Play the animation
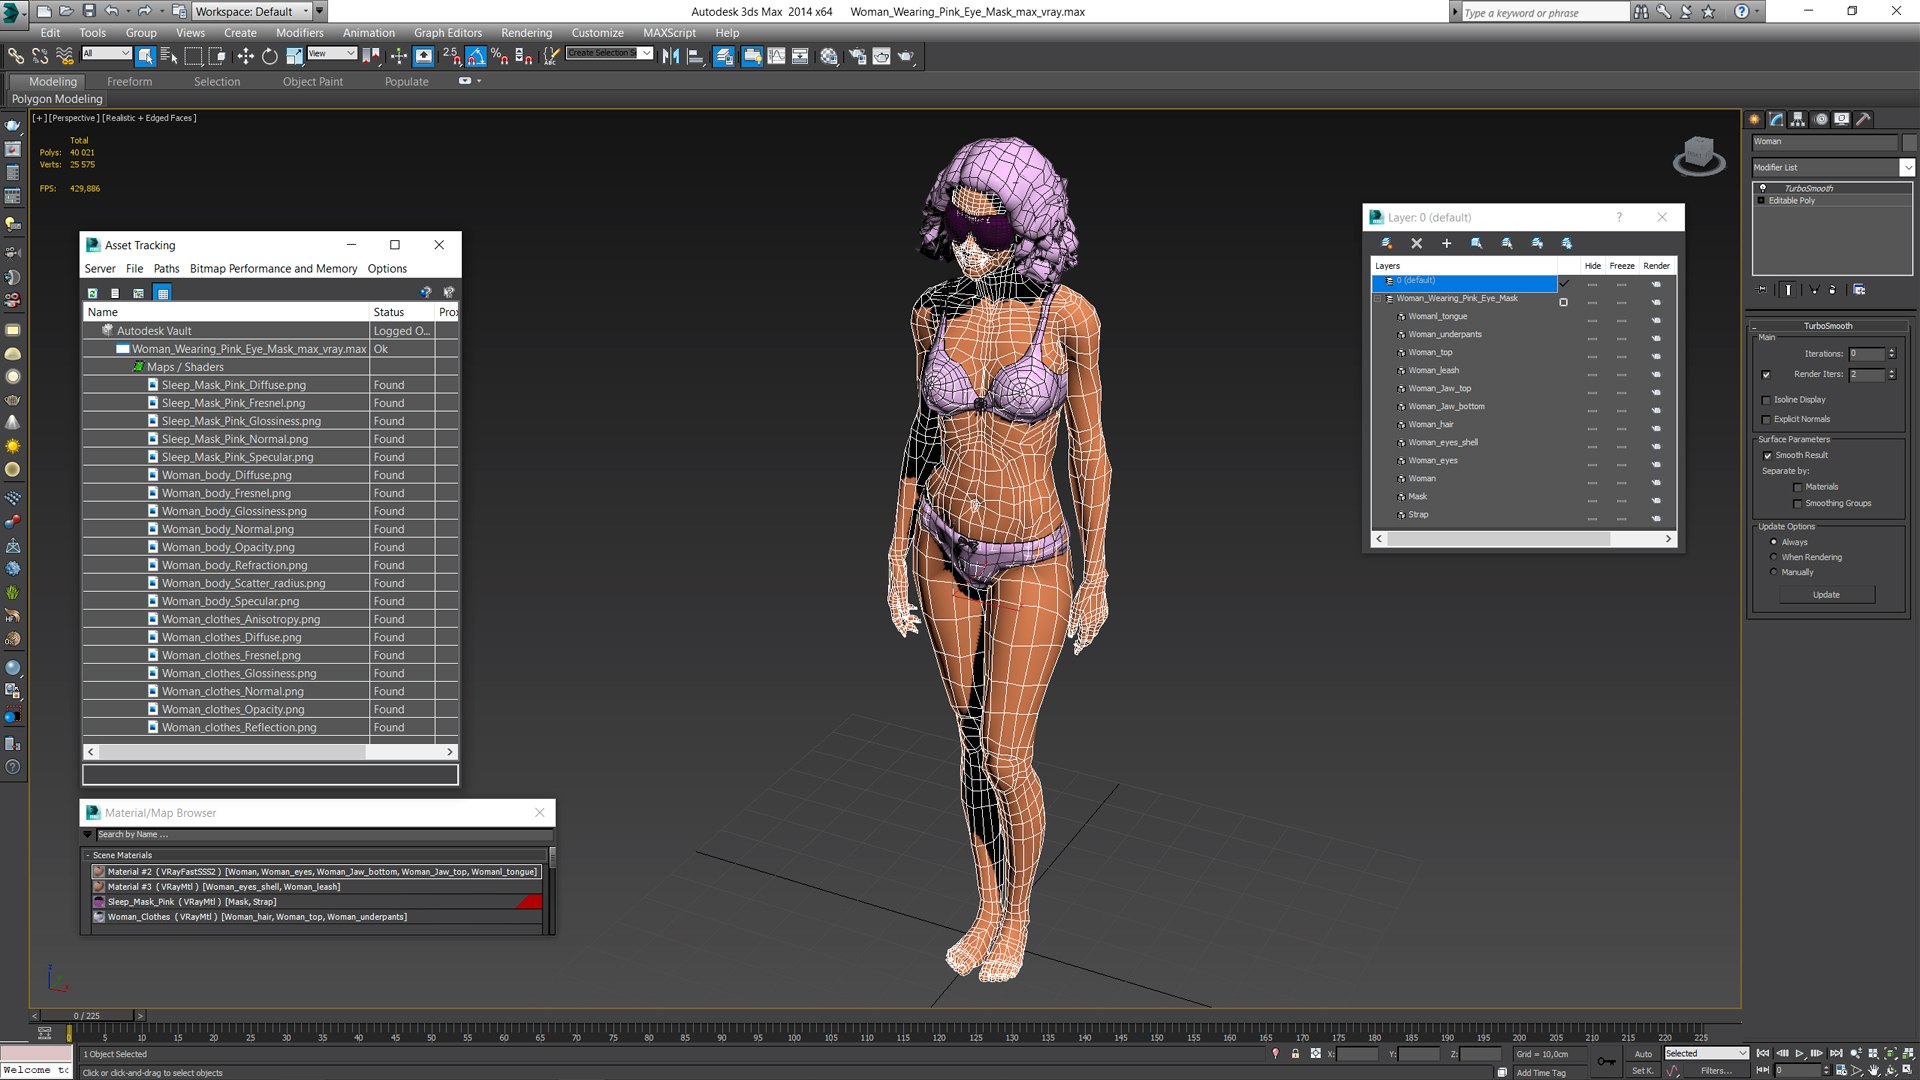This screenshot has height=1080, width=1920. 1799,1054
